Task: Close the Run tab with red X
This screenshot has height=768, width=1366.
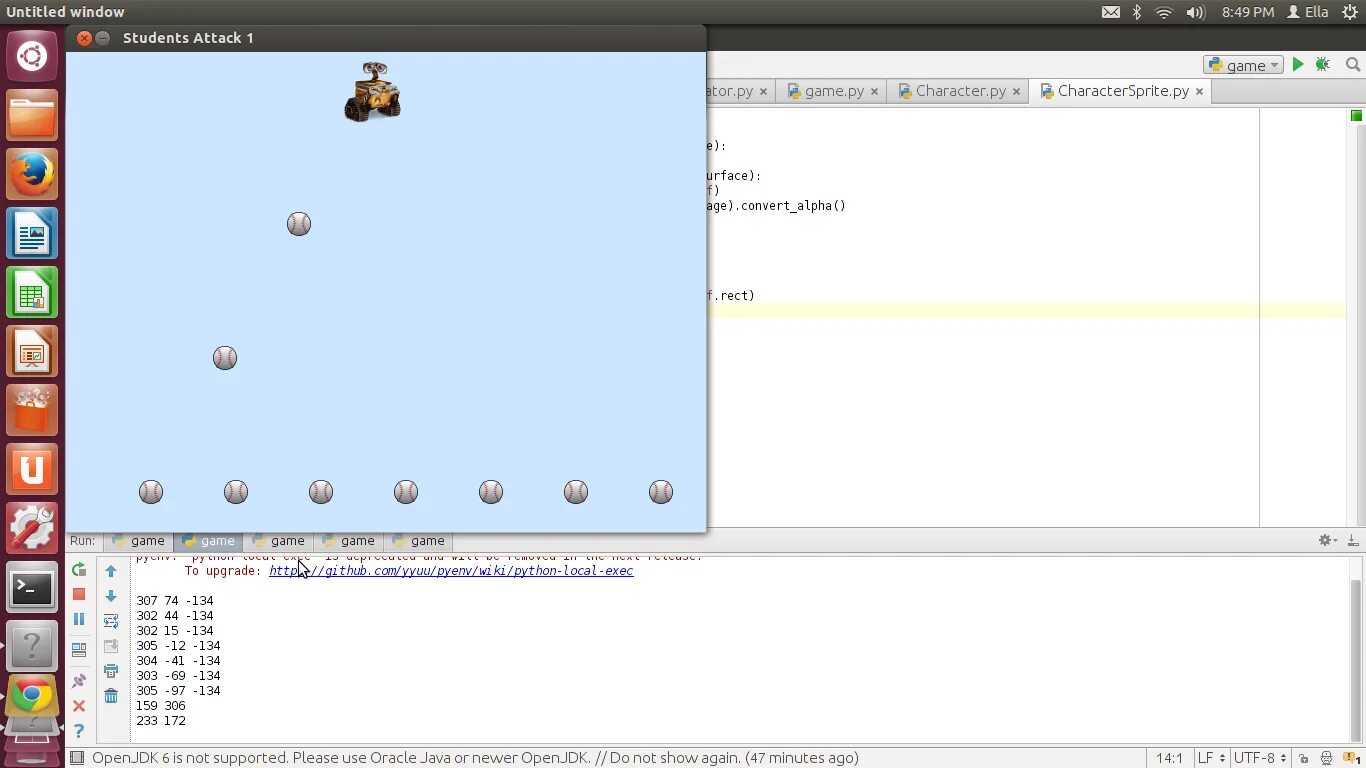Action: tap(79, 706)
